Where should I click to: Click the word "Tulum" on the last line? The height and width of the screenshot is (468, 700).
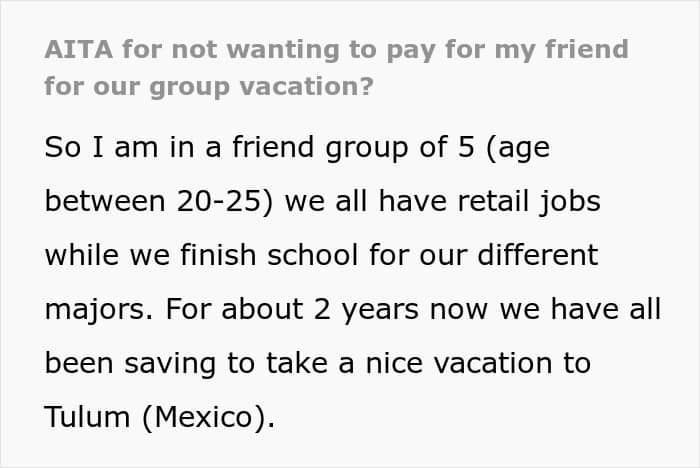tap(88, 417)
